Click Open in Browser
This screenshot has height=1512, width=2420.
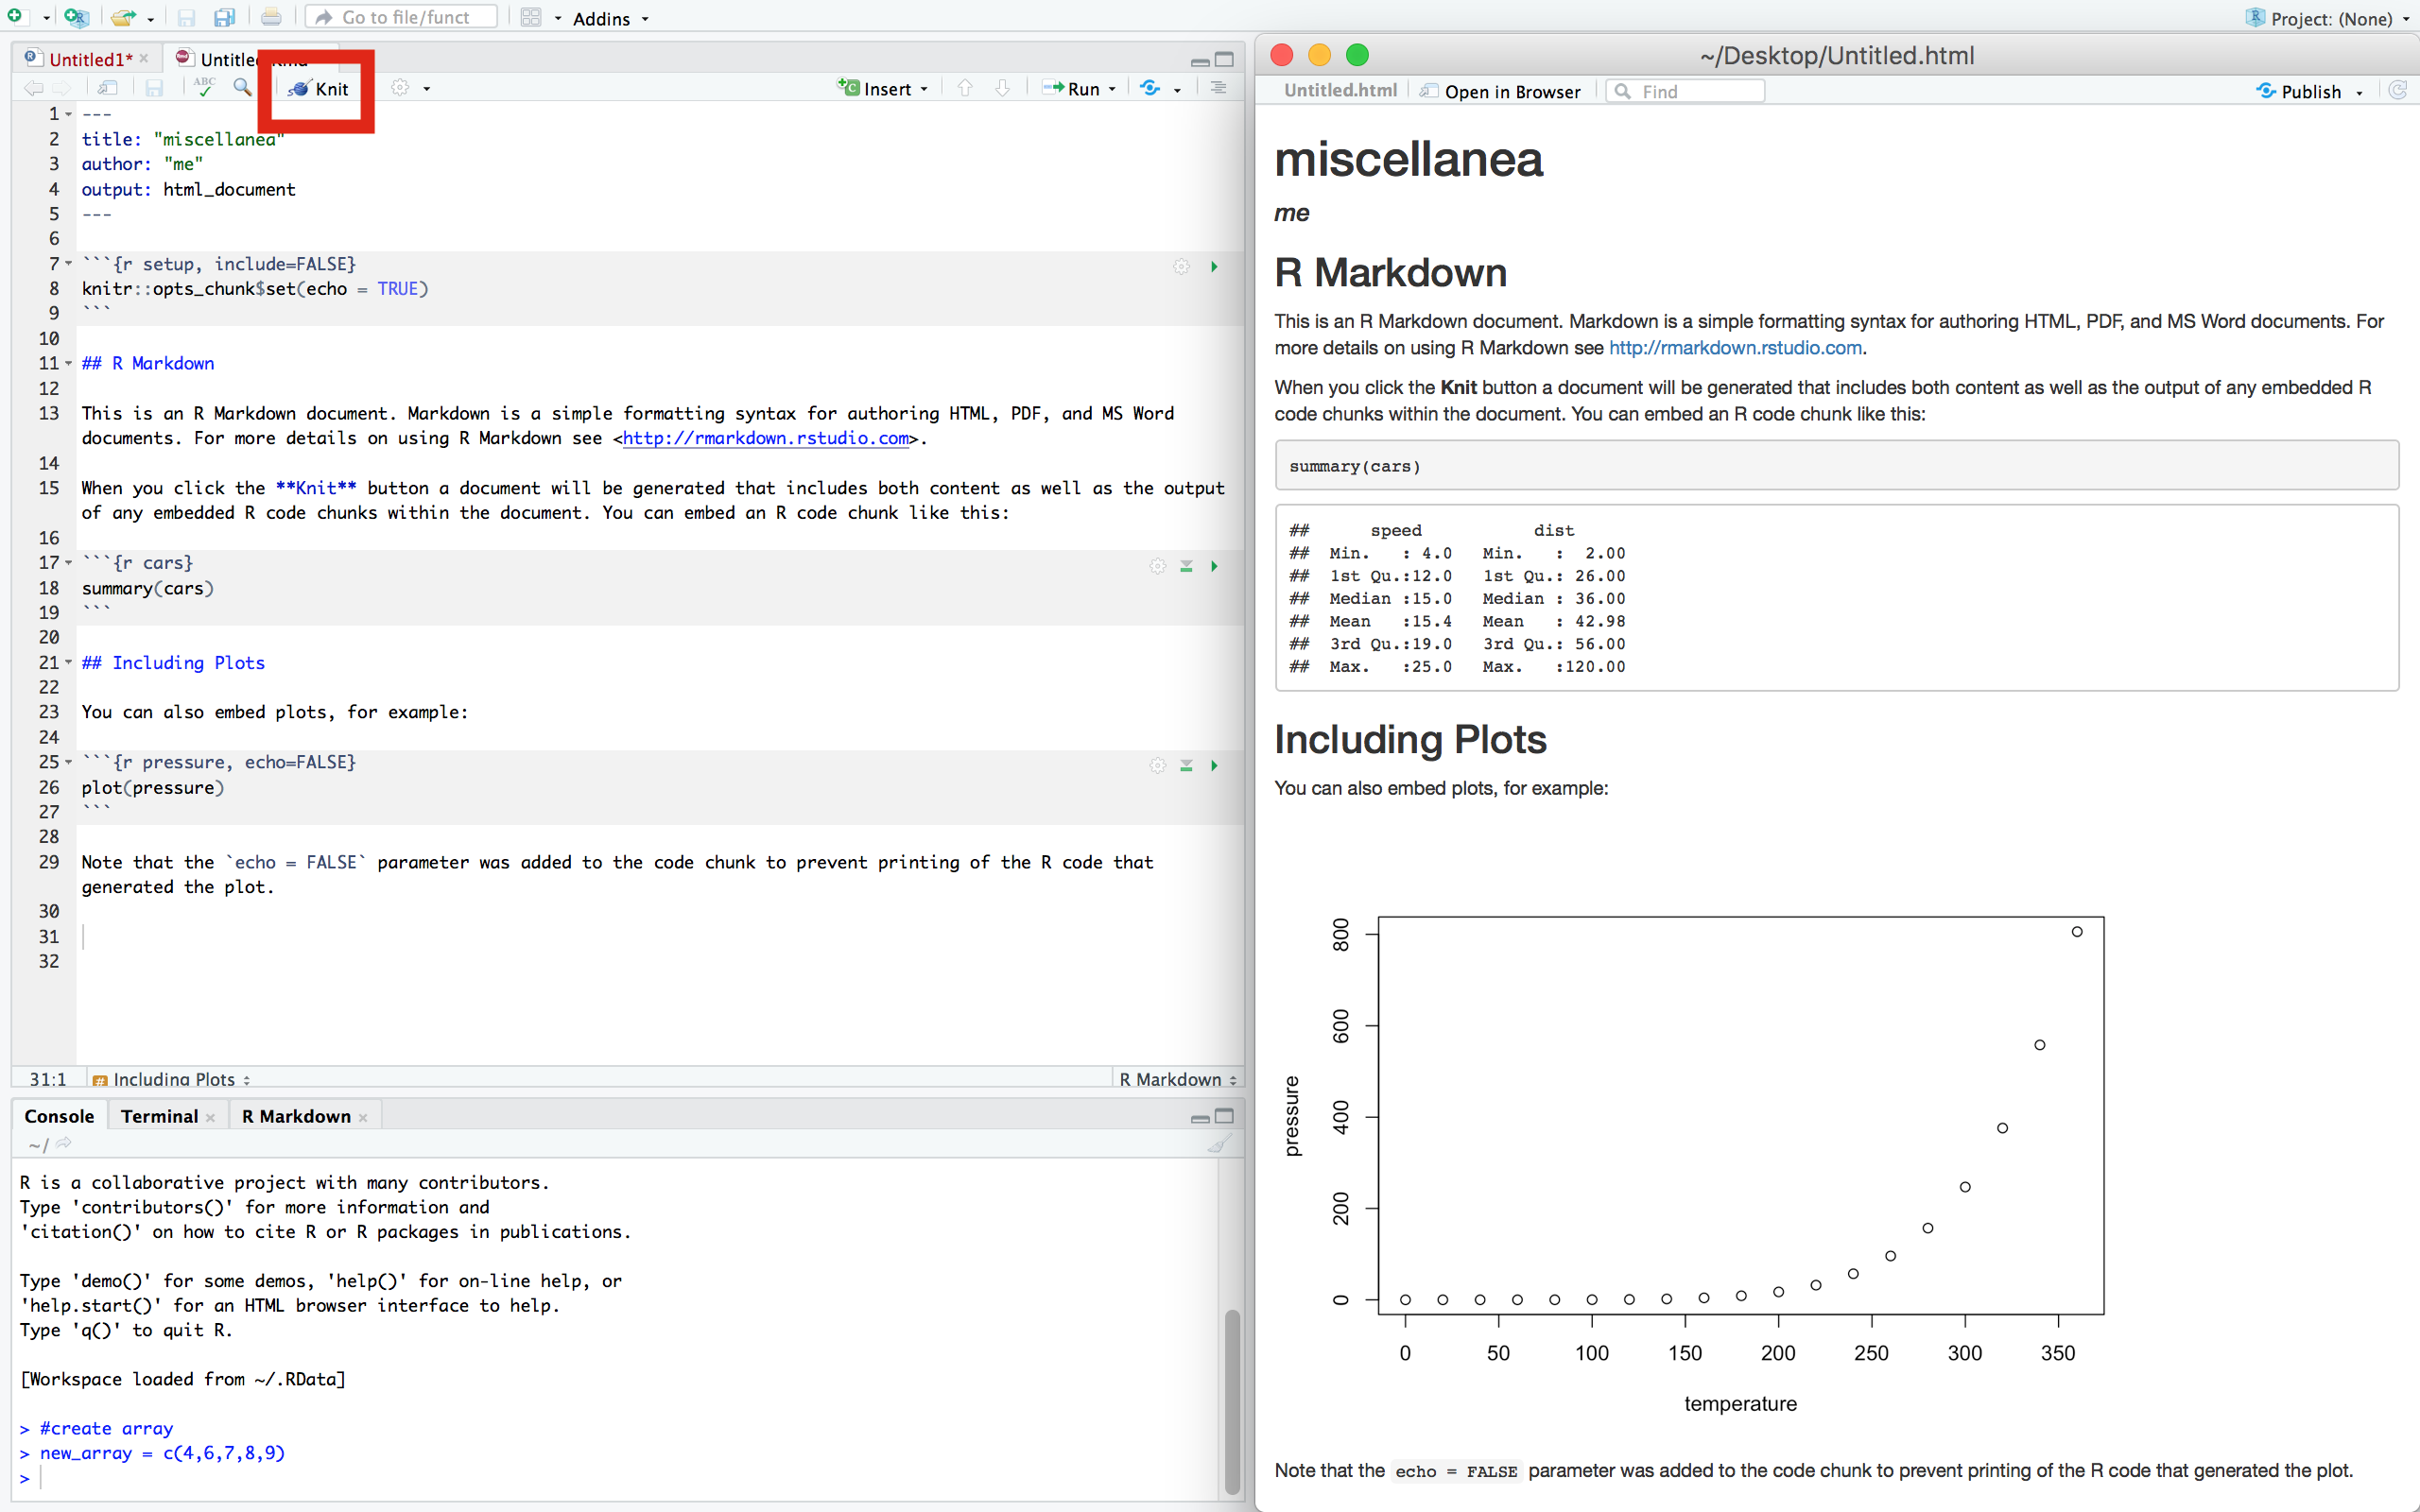pos(1500,91)
